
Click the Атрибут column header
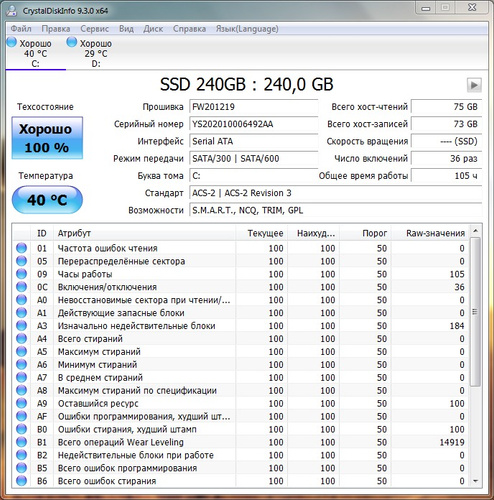pos(145,233)
